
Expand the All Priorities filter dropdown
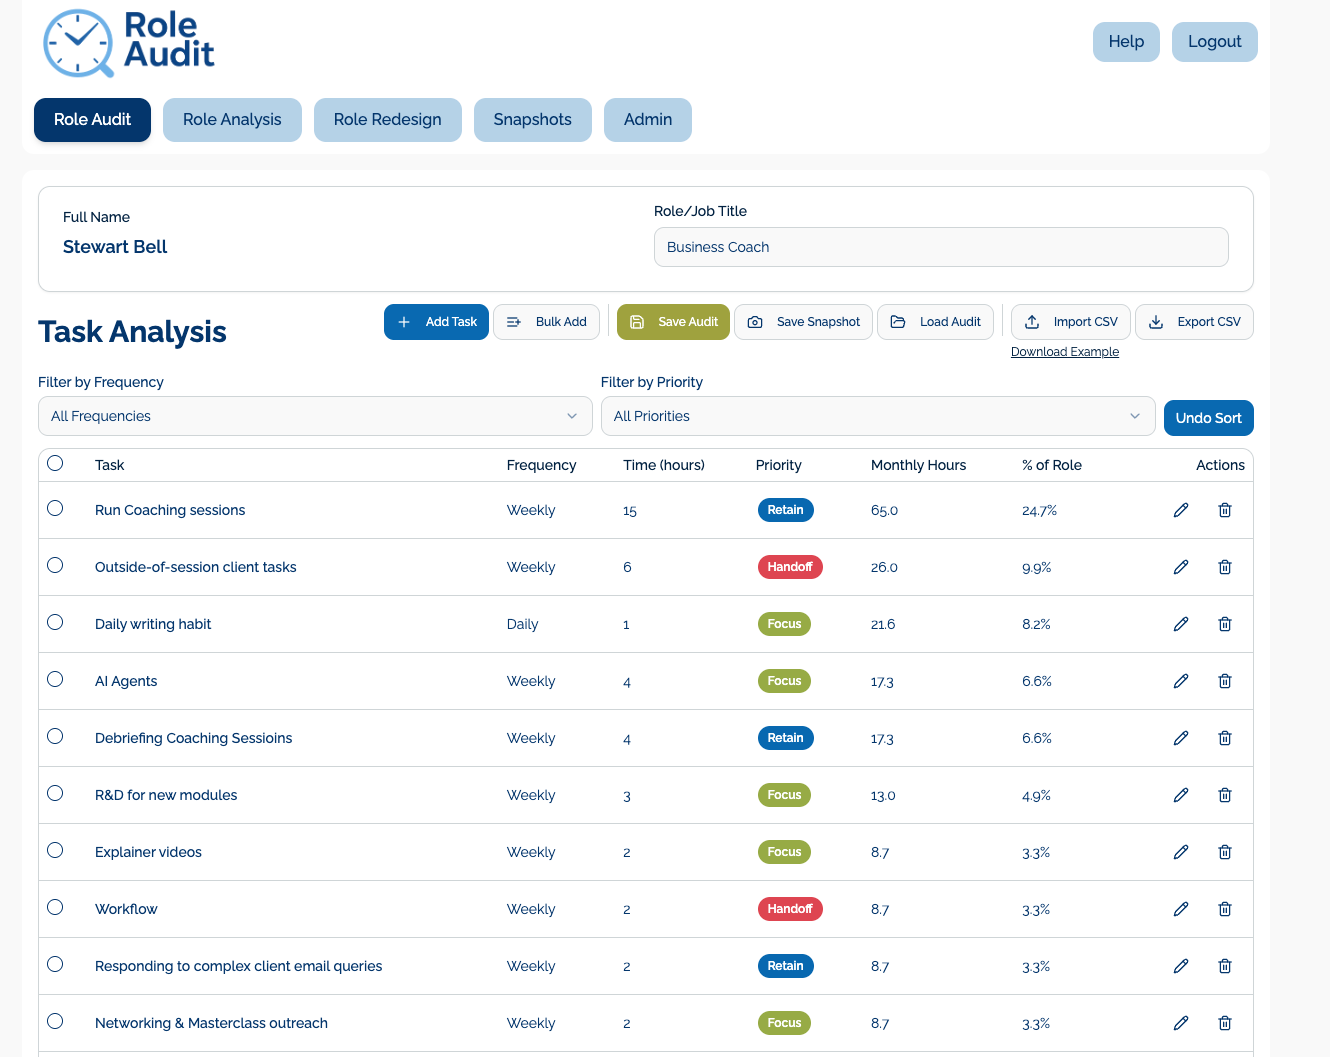[x=877, y=416]
